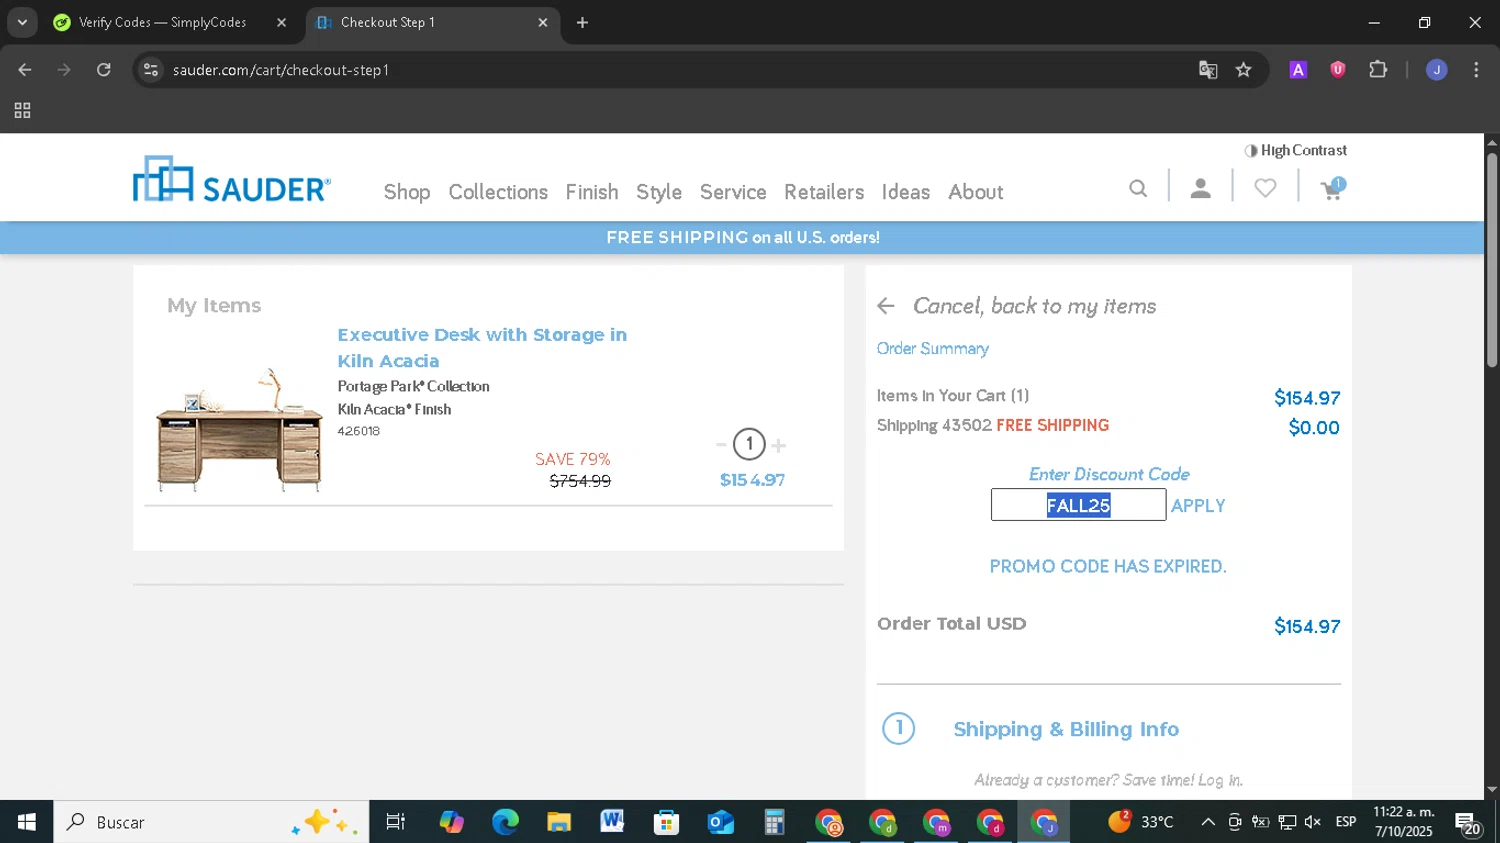The width and height of the screenshot is (1500, 843).
Task: Open Microsoft Store from taskbar
Action: click(x=666, y=822)
